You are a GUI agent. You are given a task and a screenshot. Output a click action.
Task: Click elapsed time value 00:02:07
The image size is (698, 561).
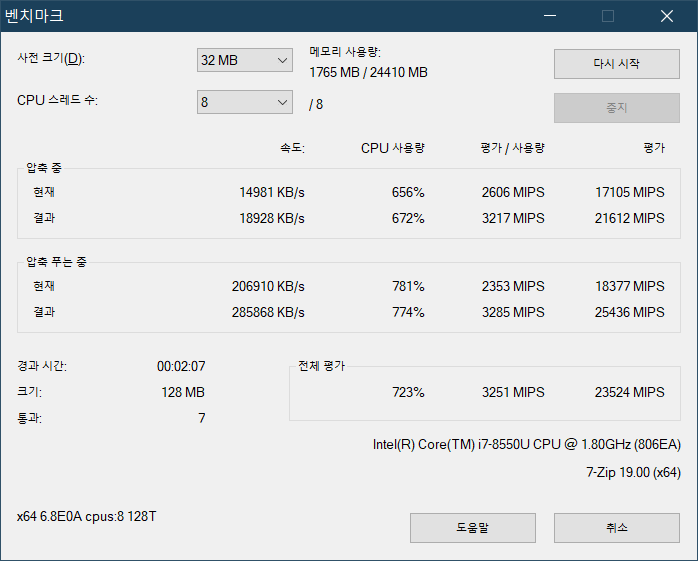[181, 366]
